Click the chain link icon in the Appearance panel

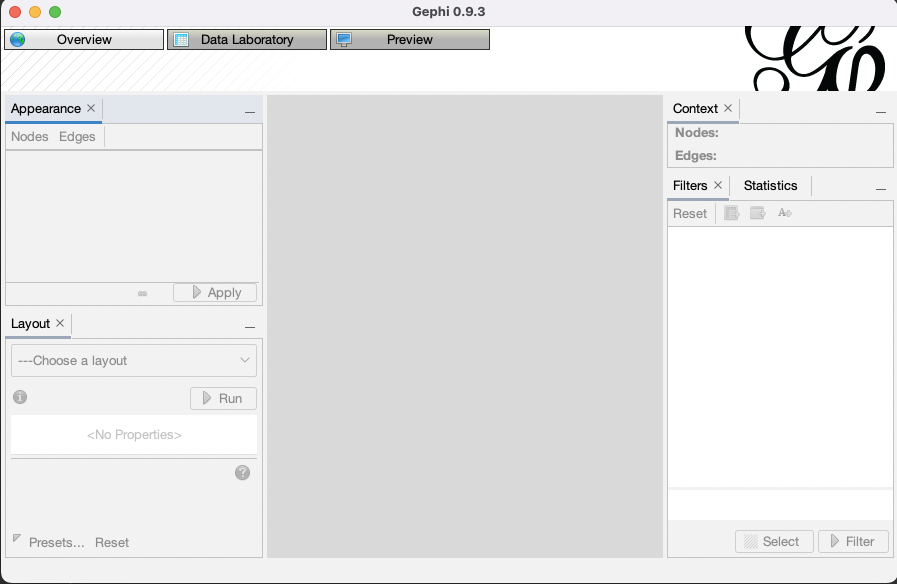point(141,292)
